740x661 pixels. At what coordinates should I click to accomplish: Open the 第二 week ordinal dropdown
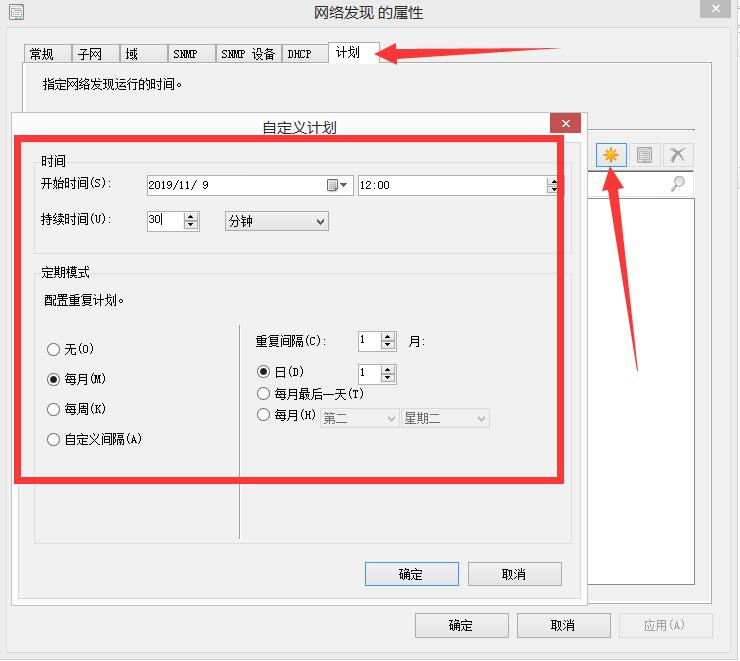pos(359,418)
